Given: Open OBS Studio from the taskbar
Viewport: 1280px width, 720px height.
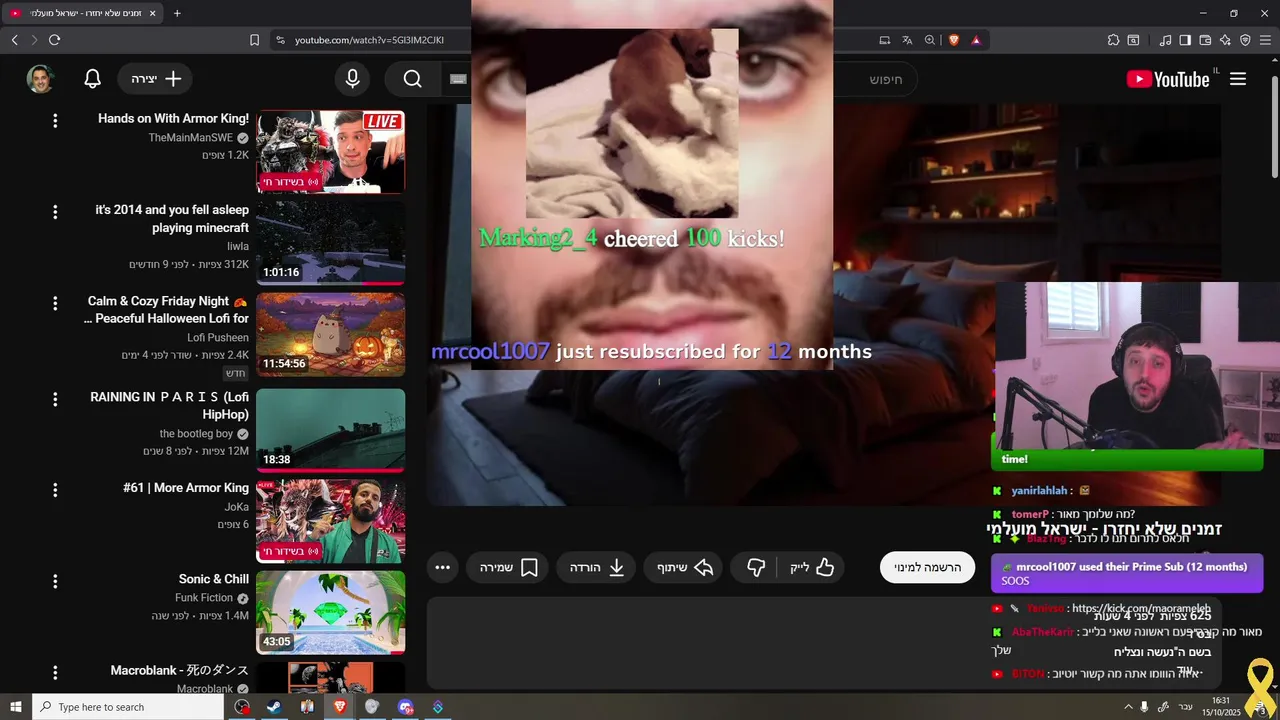Looking at the screenshot, I should [242, 707].
